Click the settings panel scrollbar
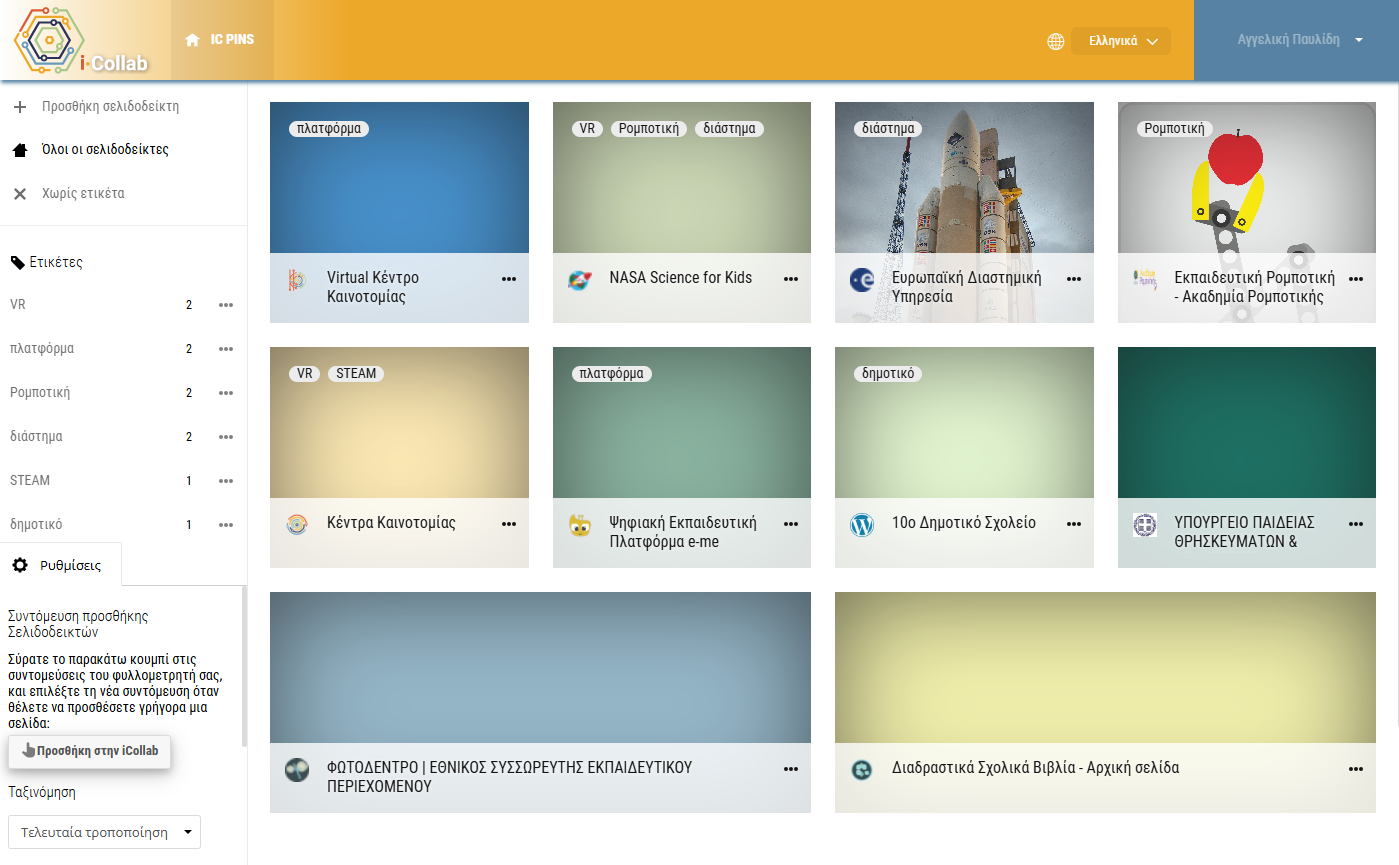The image size is (1399, 865). 244,666
